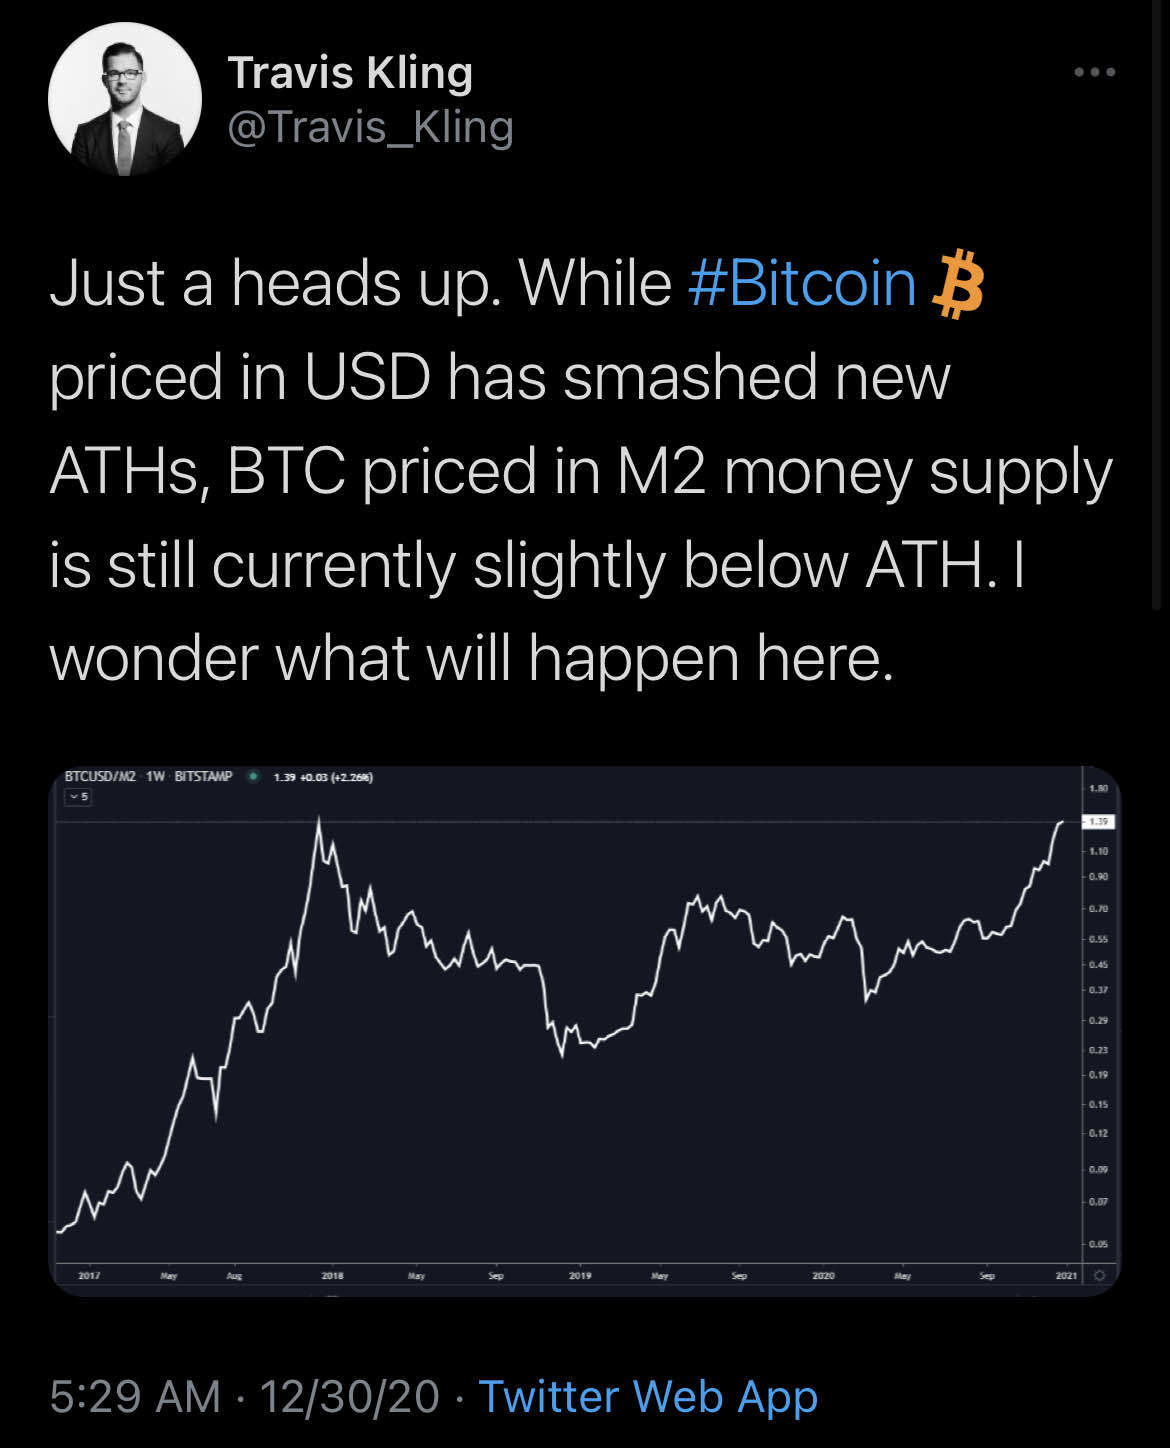
Task: Click Travis Kling's profile avatar
Action: [x=125, y=99]
